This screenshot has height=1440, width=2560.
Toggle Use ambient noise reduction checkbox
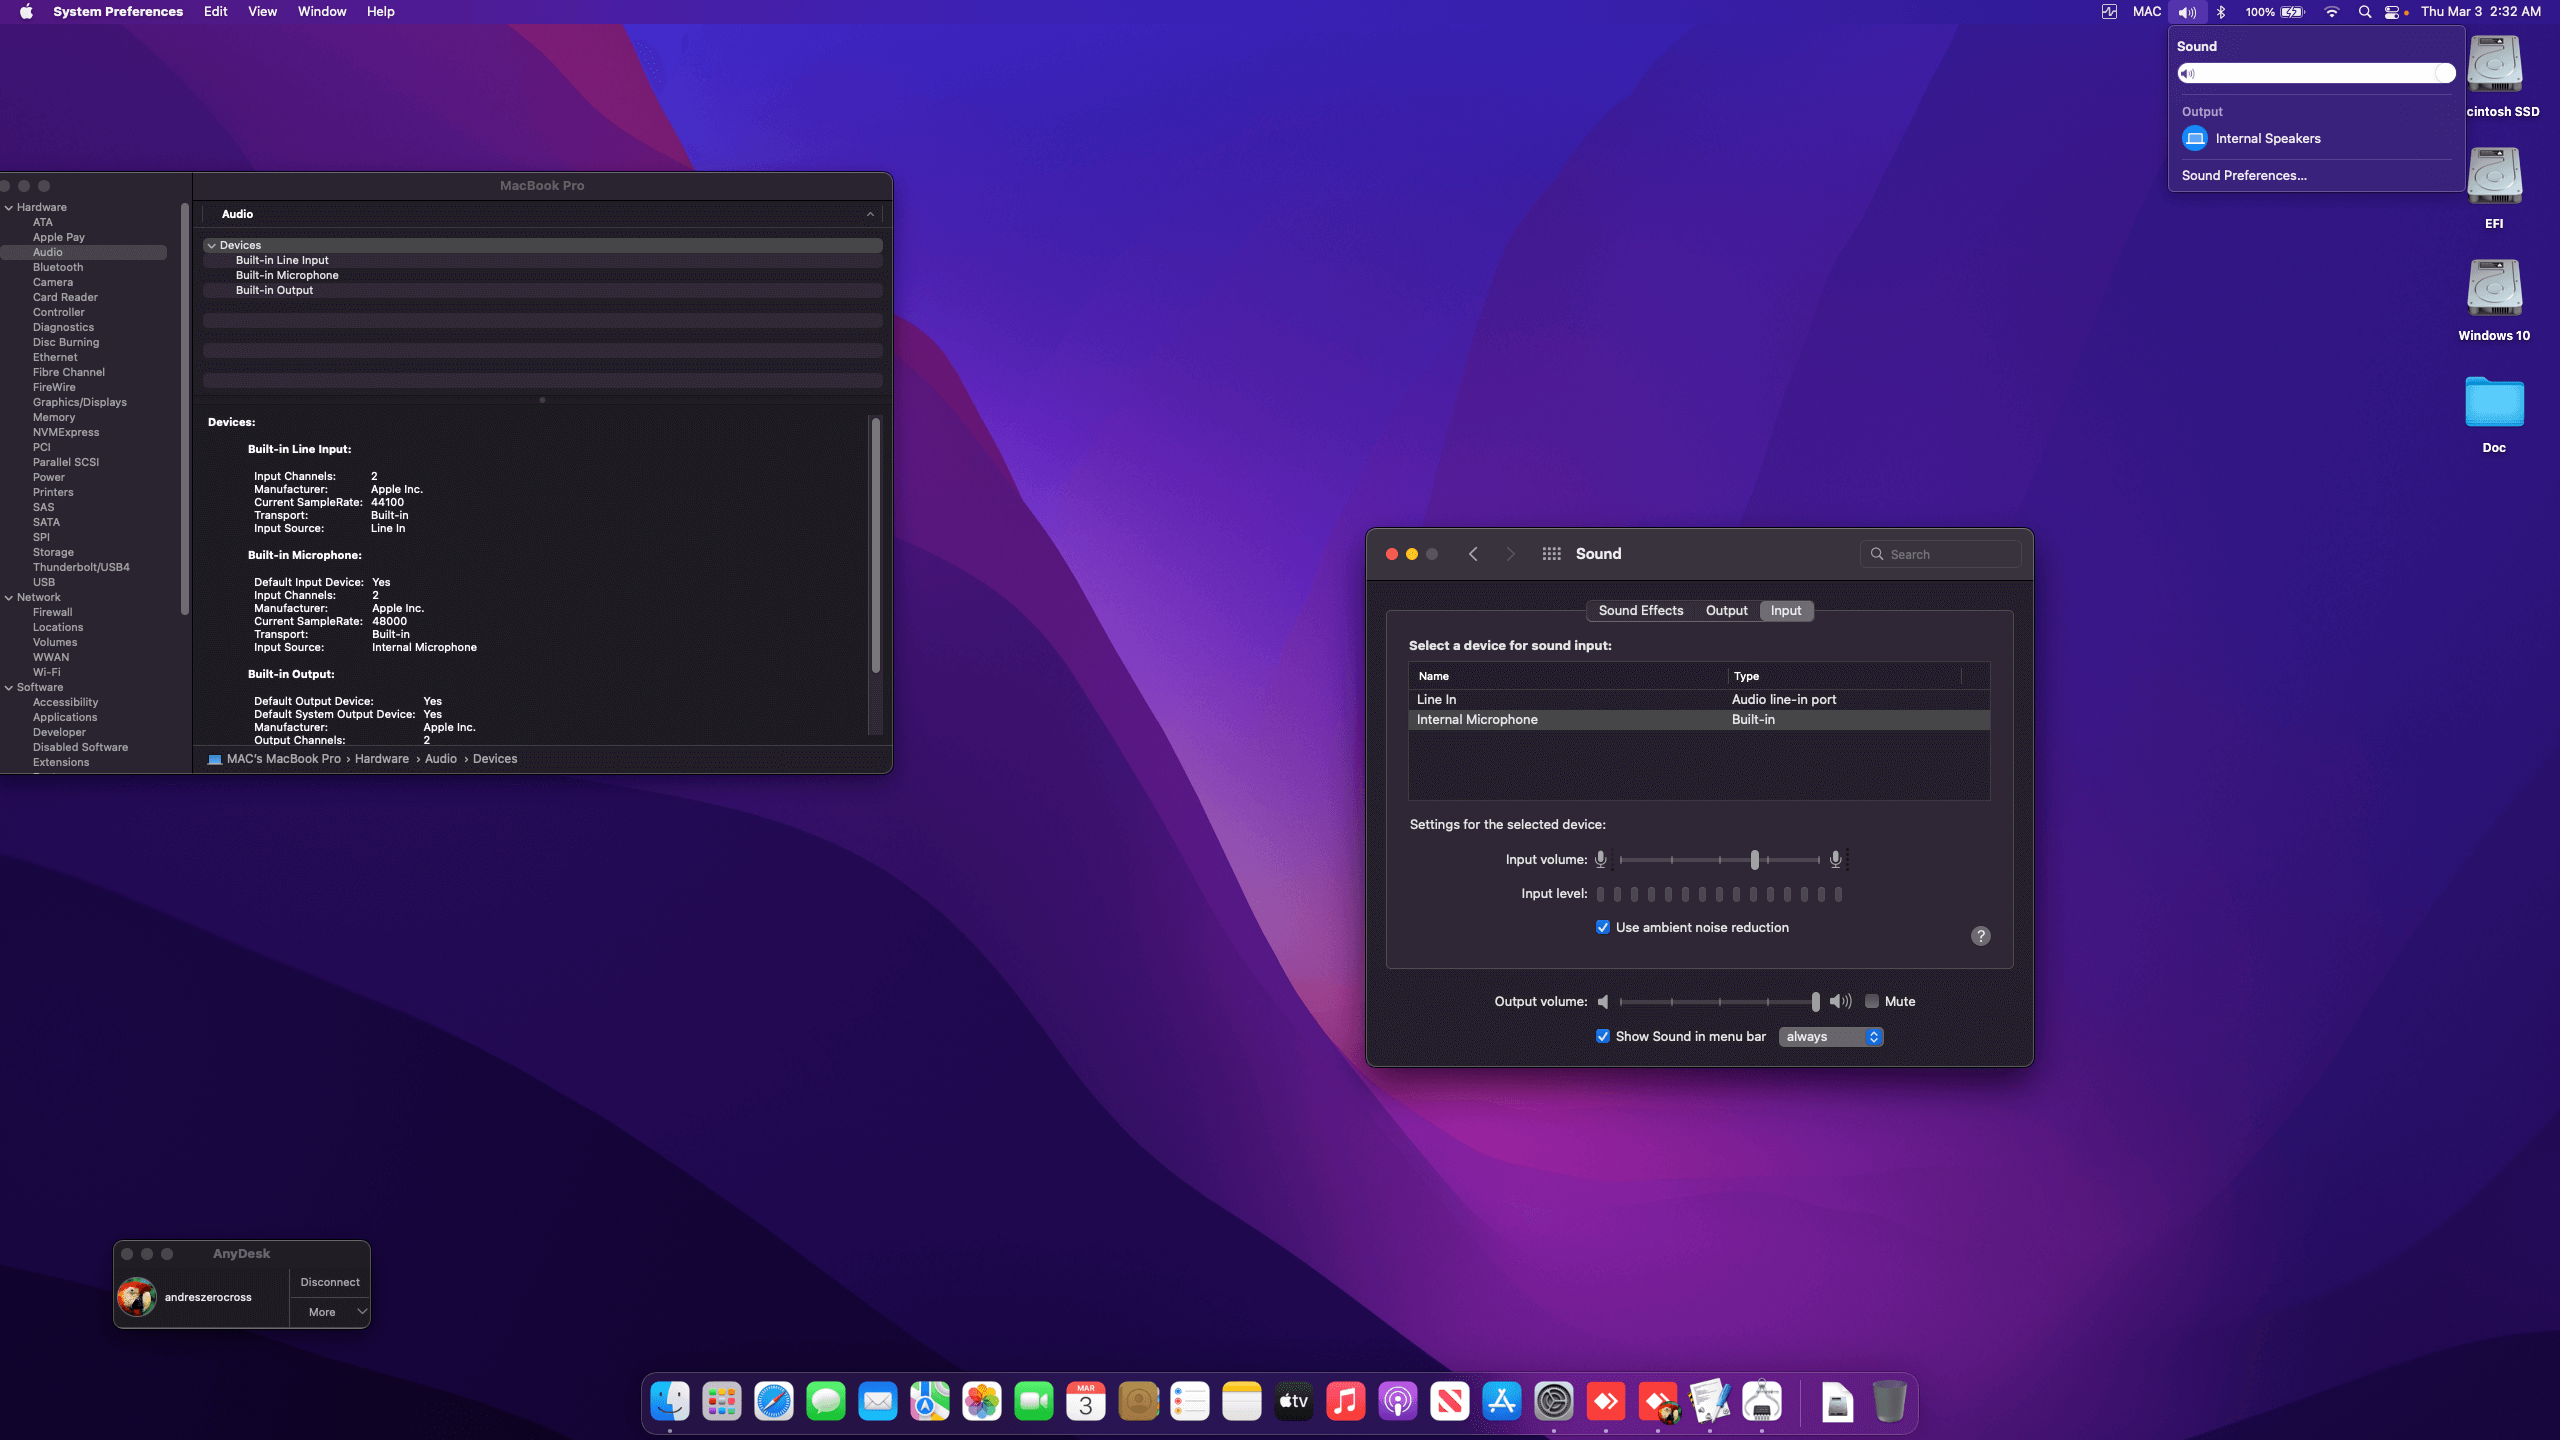(x=1603, y=927)
